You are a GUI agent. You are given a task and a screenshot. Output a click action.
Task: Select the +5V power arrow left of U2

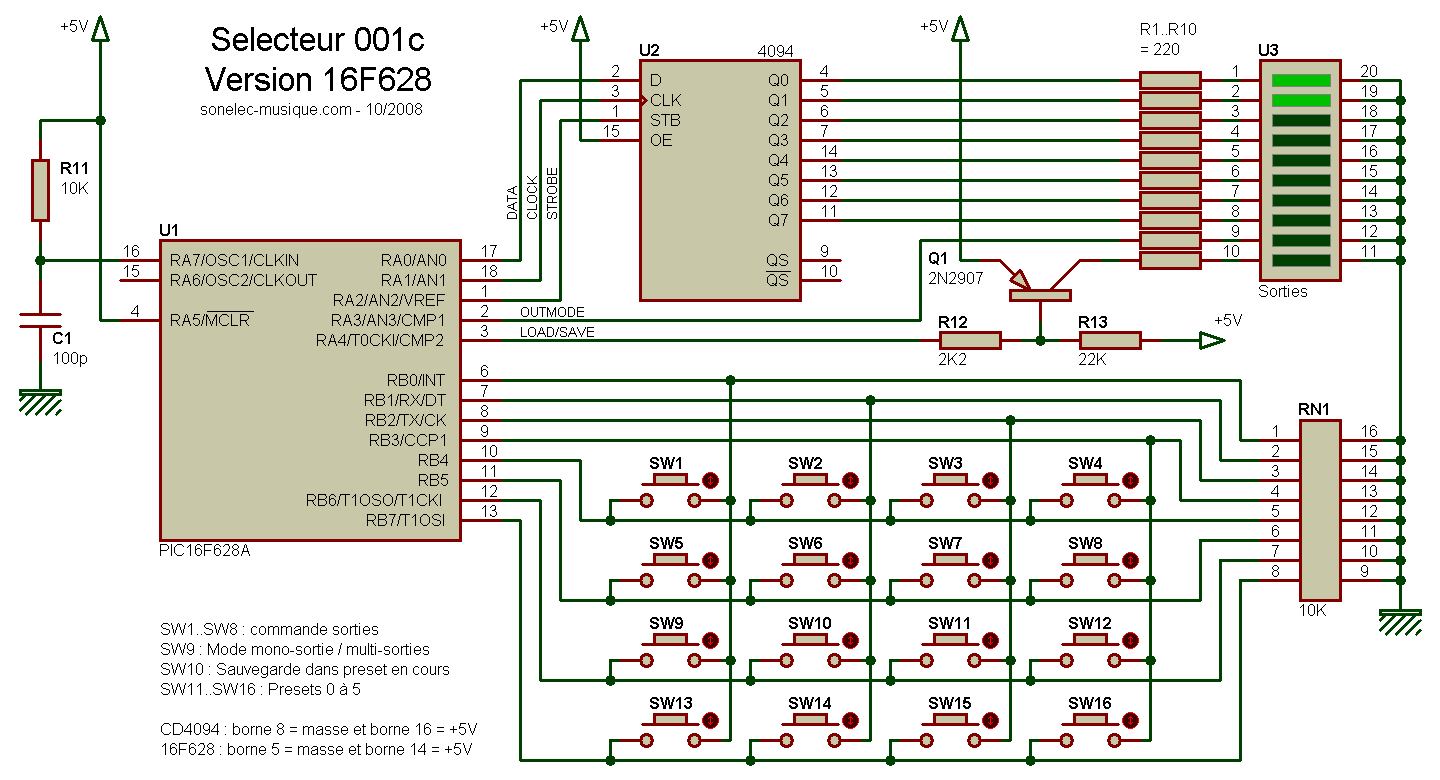click(x=580, y=30)
